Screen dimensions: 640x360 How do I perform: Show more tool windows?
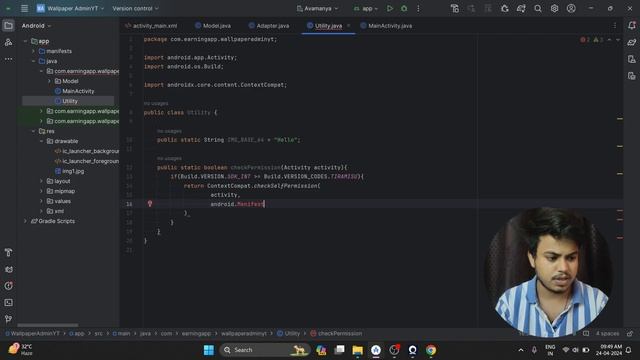pos(8,59)
